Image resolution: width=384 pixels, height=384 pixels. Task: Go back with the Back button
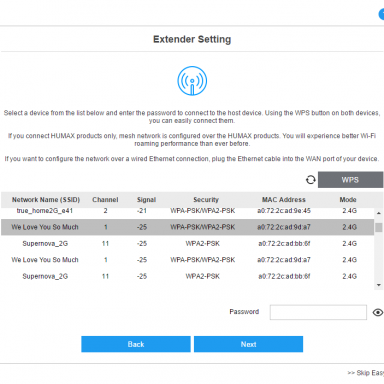point(136,344)
